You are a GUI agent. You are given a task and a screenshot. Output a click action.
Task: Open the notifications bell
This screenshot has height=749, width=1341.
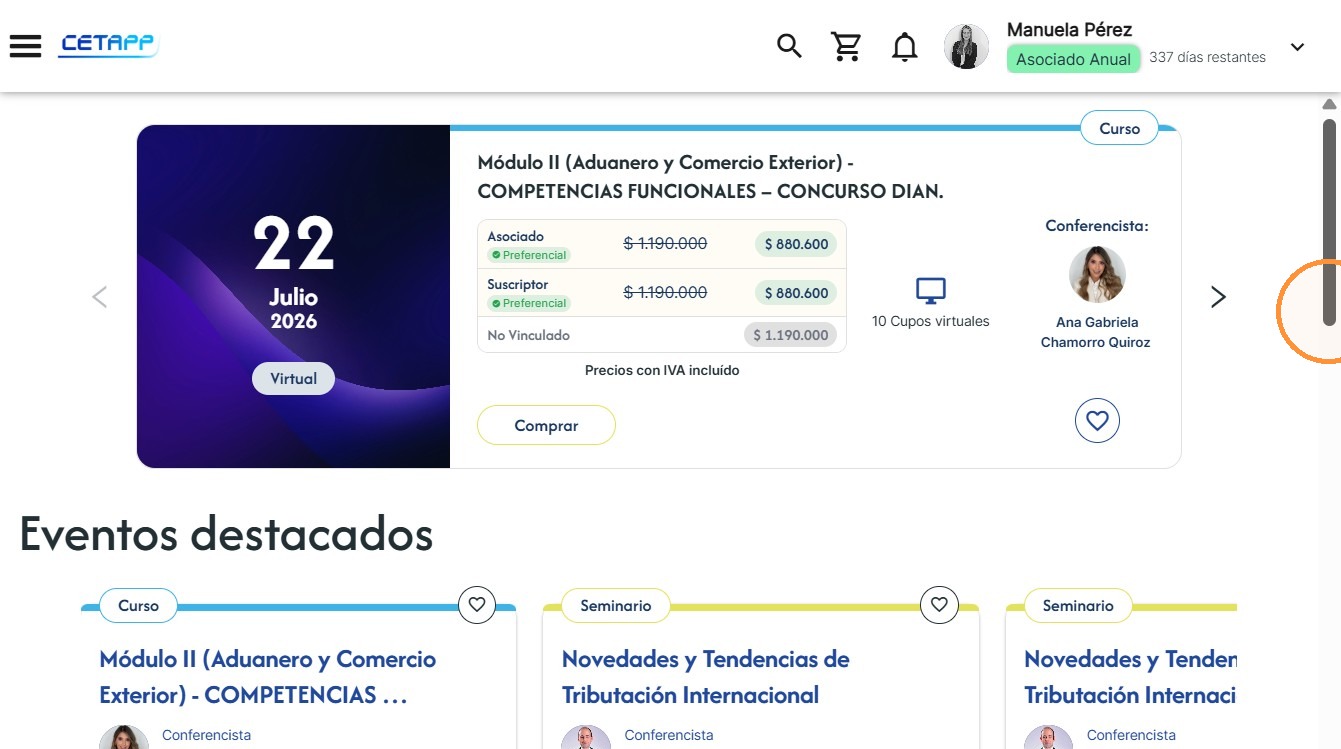(905, 47)
